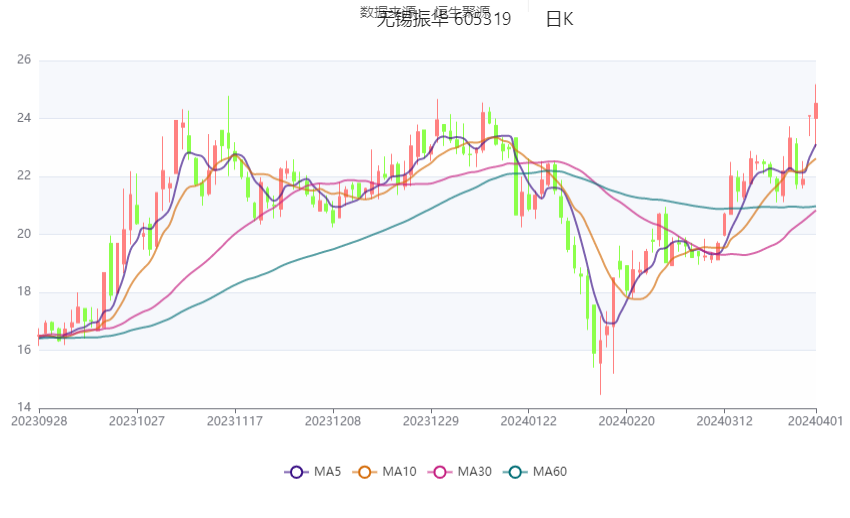Click the 20230928 start date label

tap(39, 422)
